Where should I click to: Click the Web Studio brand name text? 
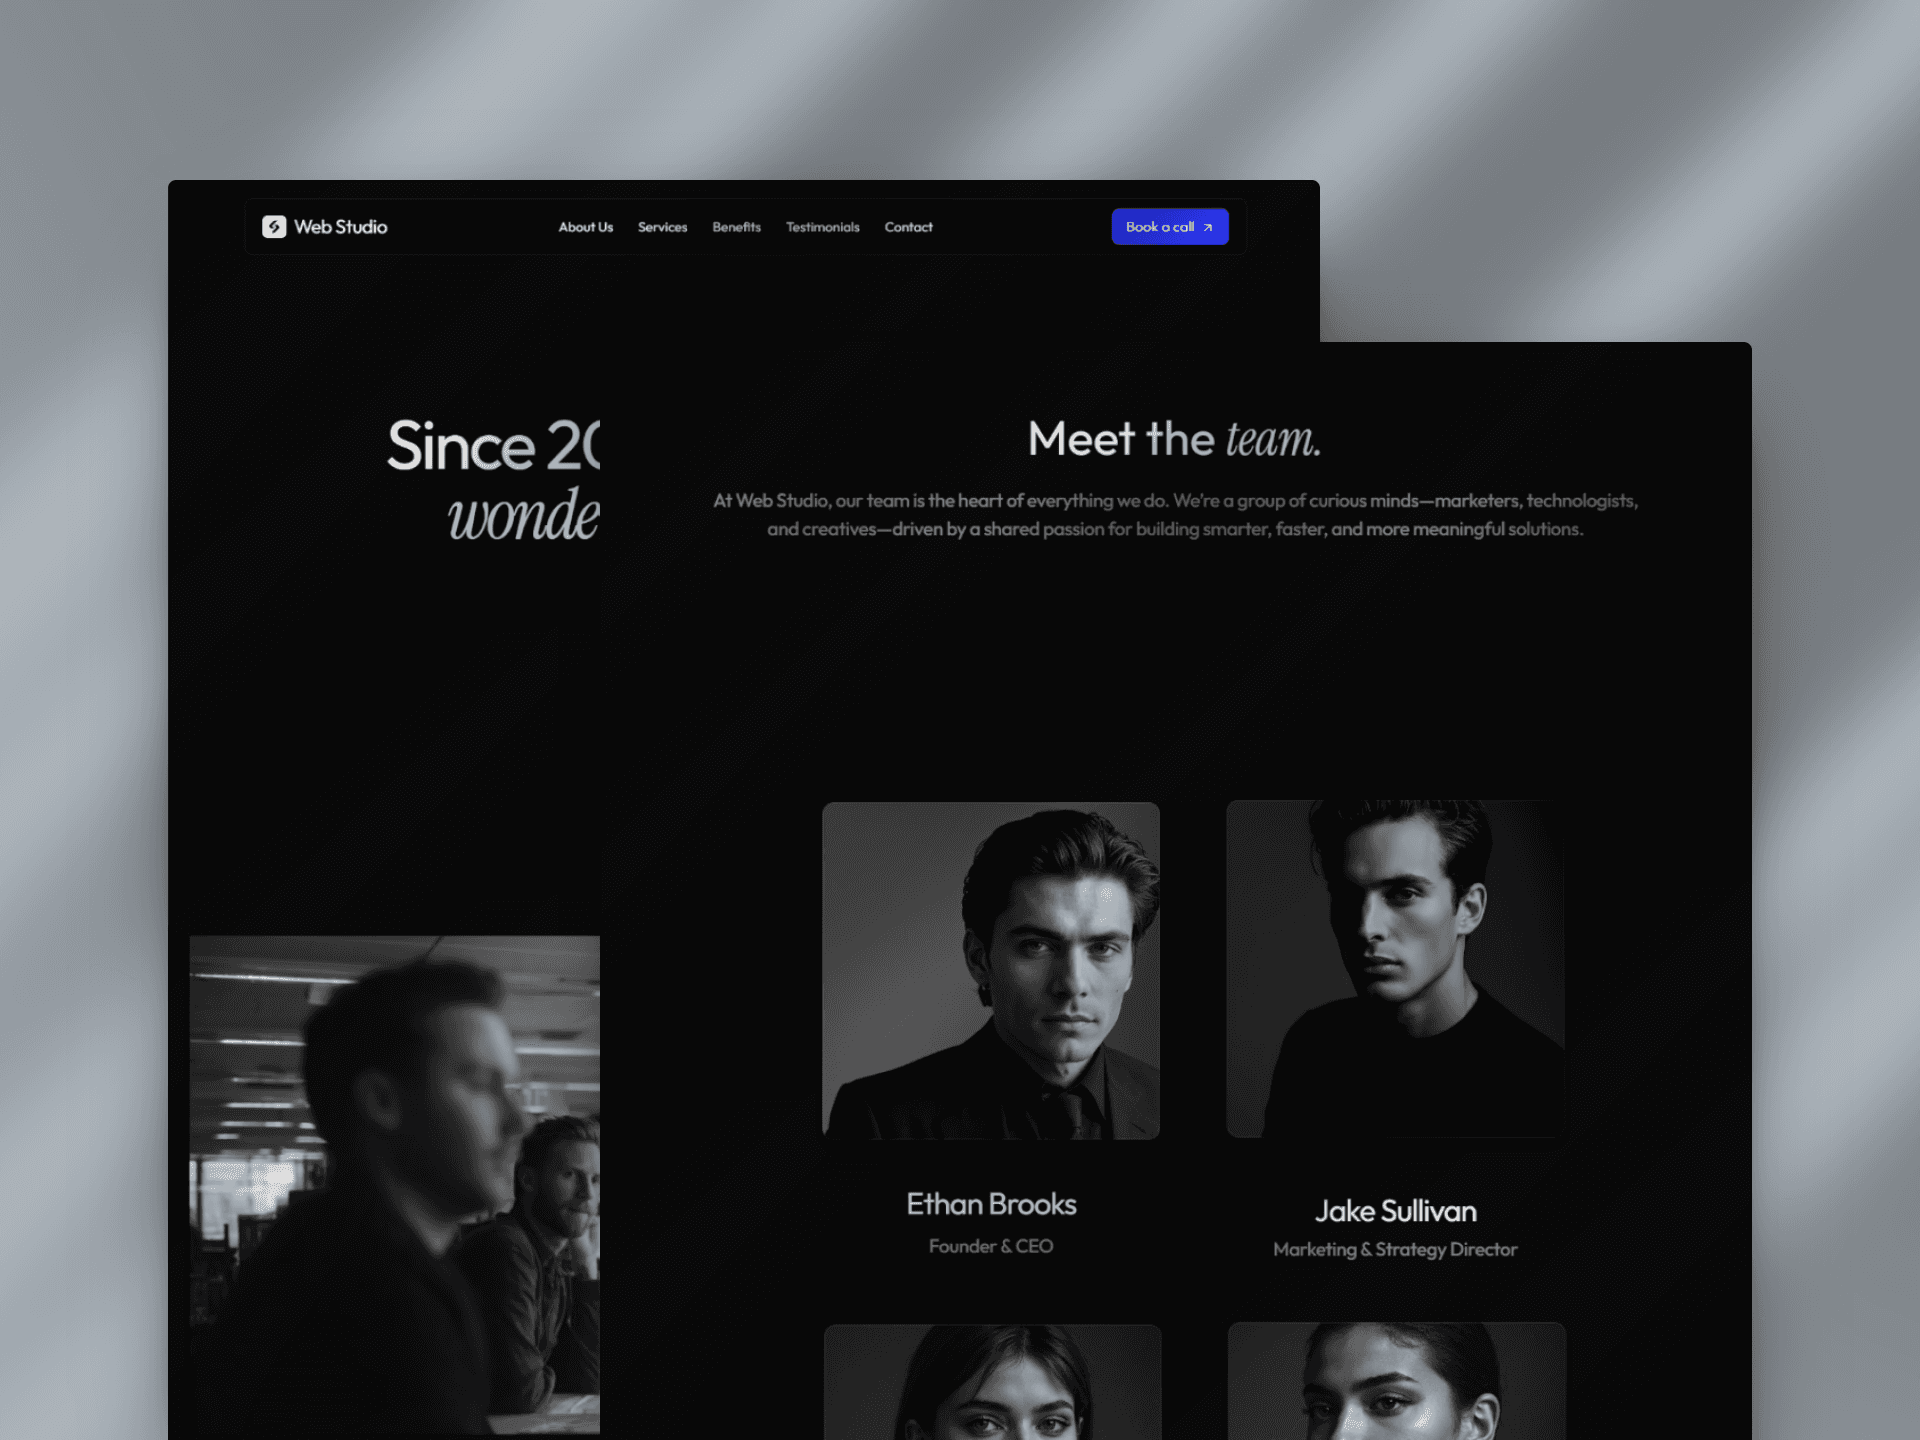pos(341,227)
